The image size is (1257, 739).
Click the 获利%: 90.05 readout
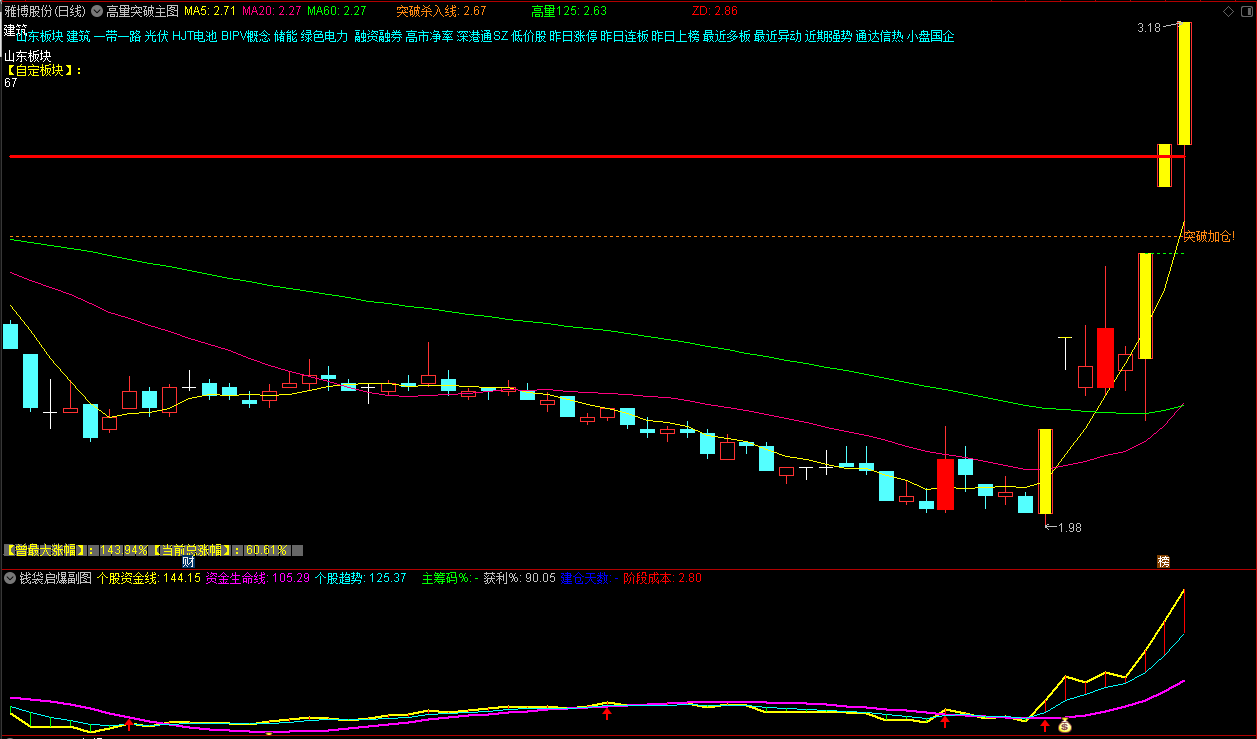point(520,578)
